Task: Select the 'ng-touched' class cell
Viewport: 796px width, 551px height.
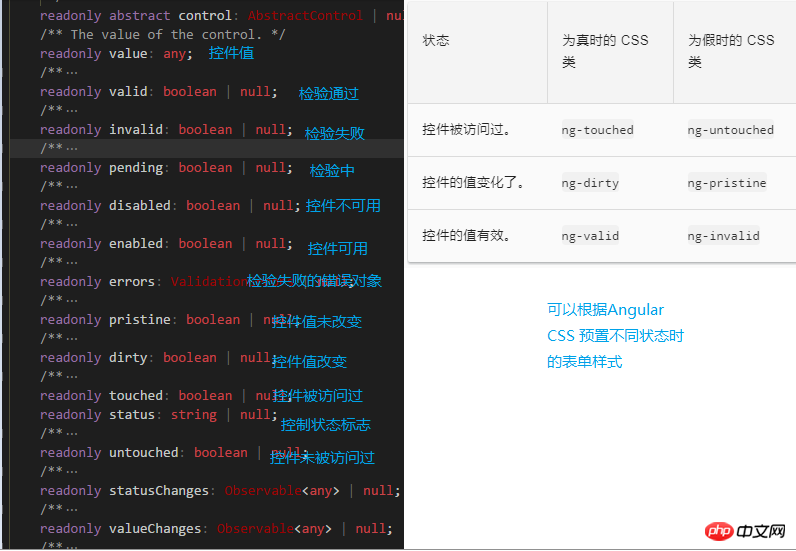Action: [598, 130]
